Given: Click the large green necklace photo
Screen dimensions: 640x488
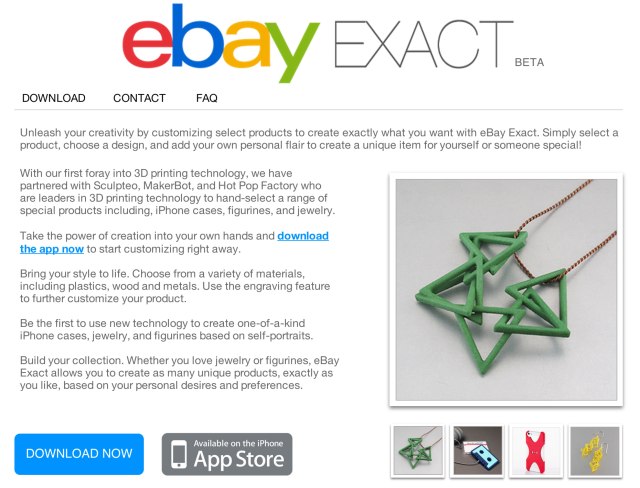Looking at the screenshot, I should pos(506,290).
